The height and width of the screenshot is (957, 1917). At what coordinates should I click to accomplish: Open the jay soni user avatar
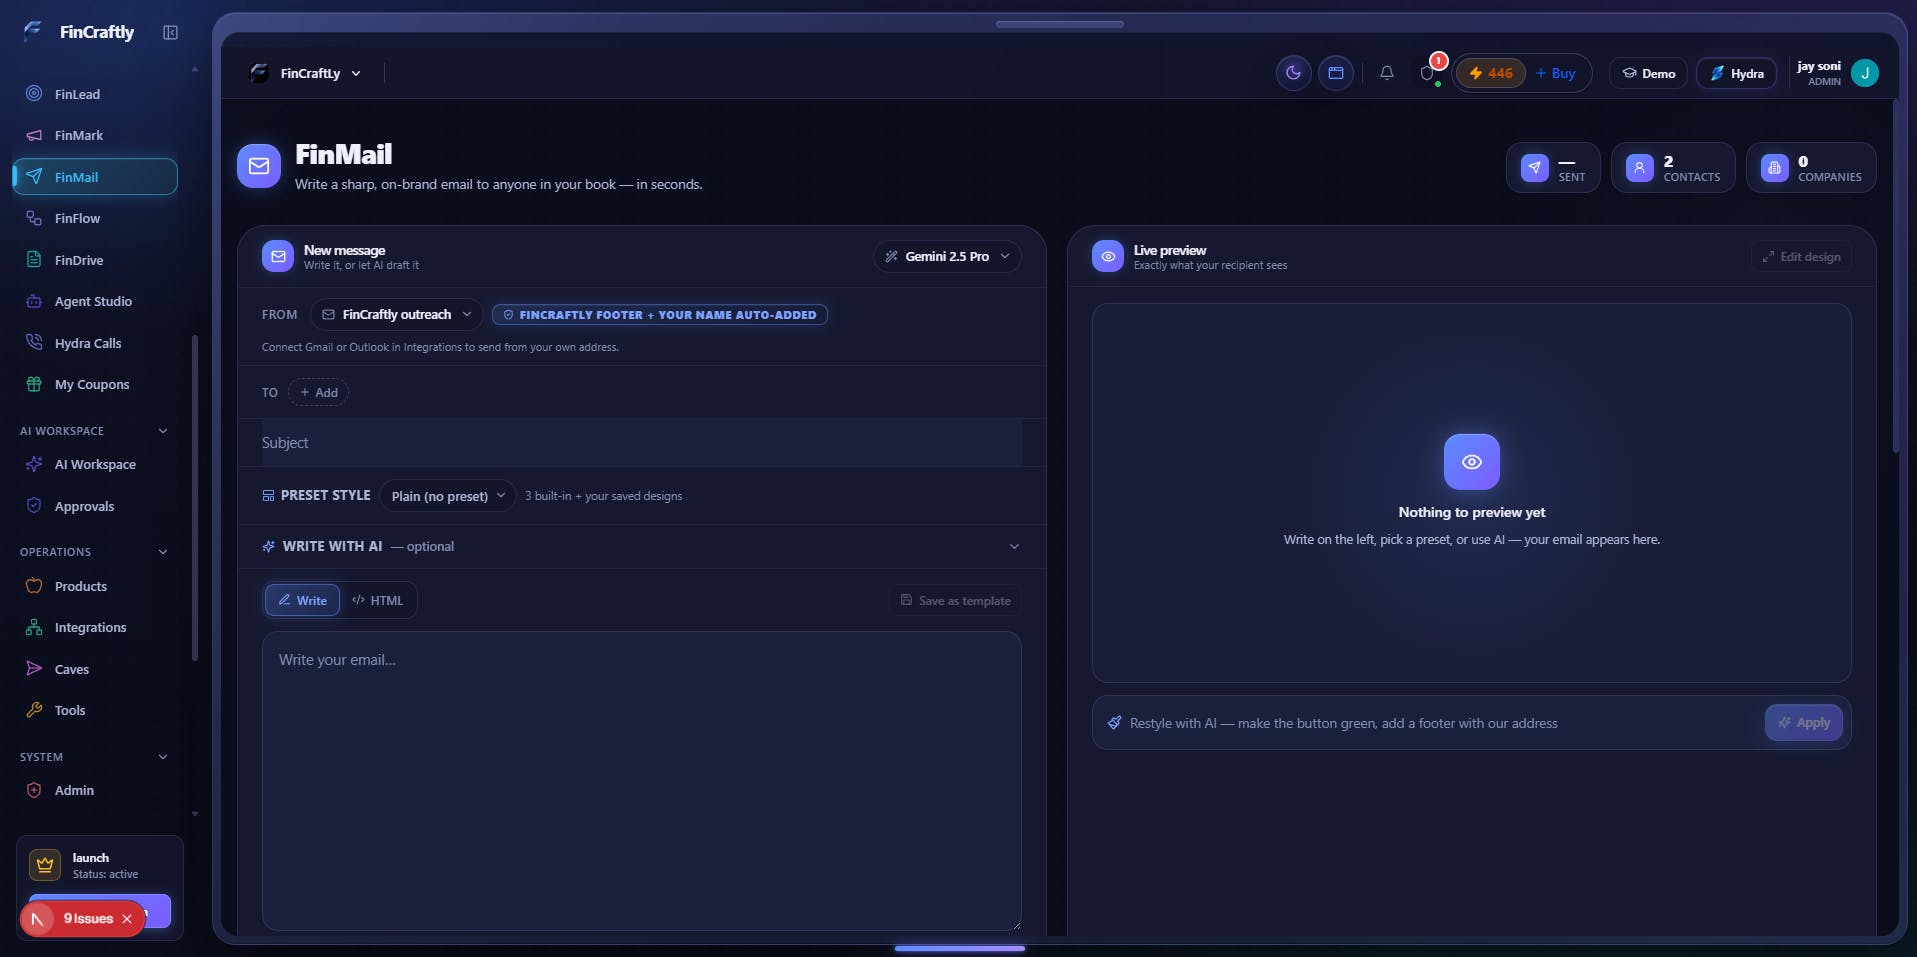pyautogui.click(x=1864, y=73)
